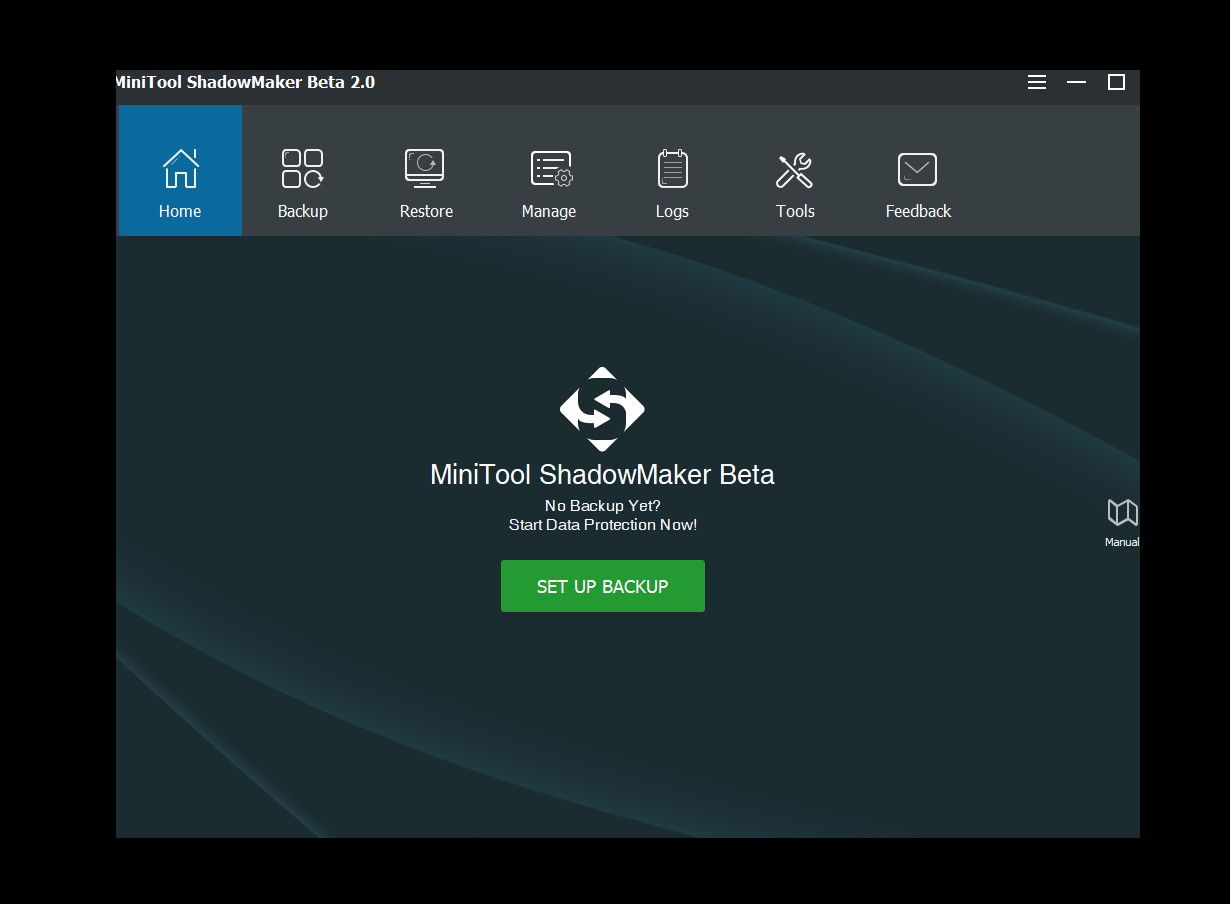Maximize the ShadowMaker window

[x=1117, y=82]
